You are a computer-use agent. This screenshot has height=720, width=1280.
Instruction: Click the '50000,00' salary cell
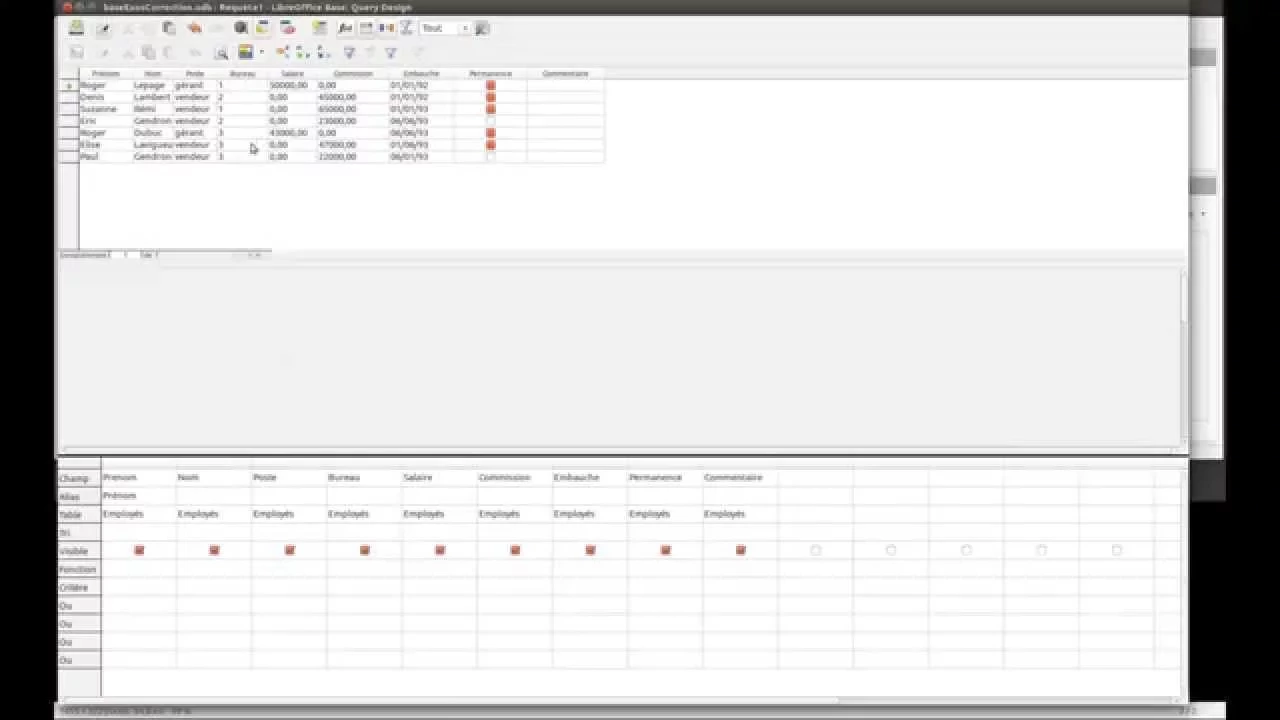pos(292,85)
